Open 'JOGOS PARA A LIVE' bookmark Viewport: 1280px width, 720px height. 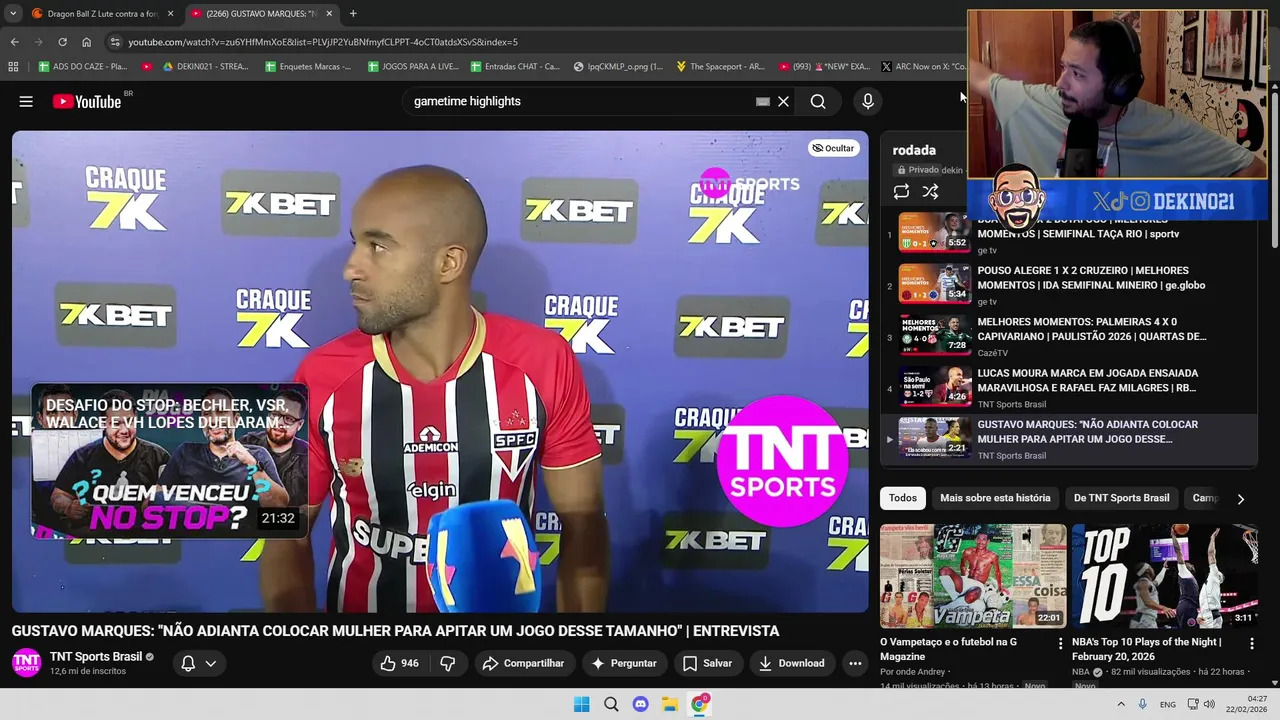tap(413, 67)
